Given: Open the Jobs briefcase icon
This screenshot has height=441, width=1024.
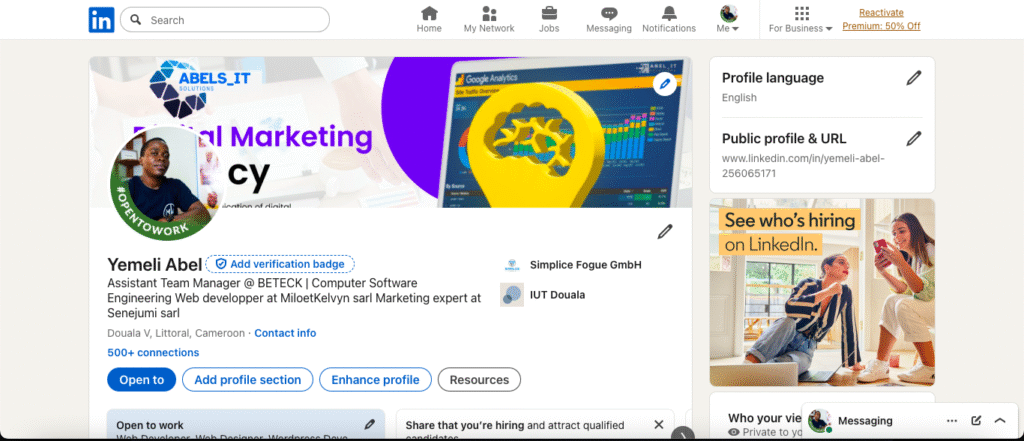Looking at the screenshot, I should 549,19.
